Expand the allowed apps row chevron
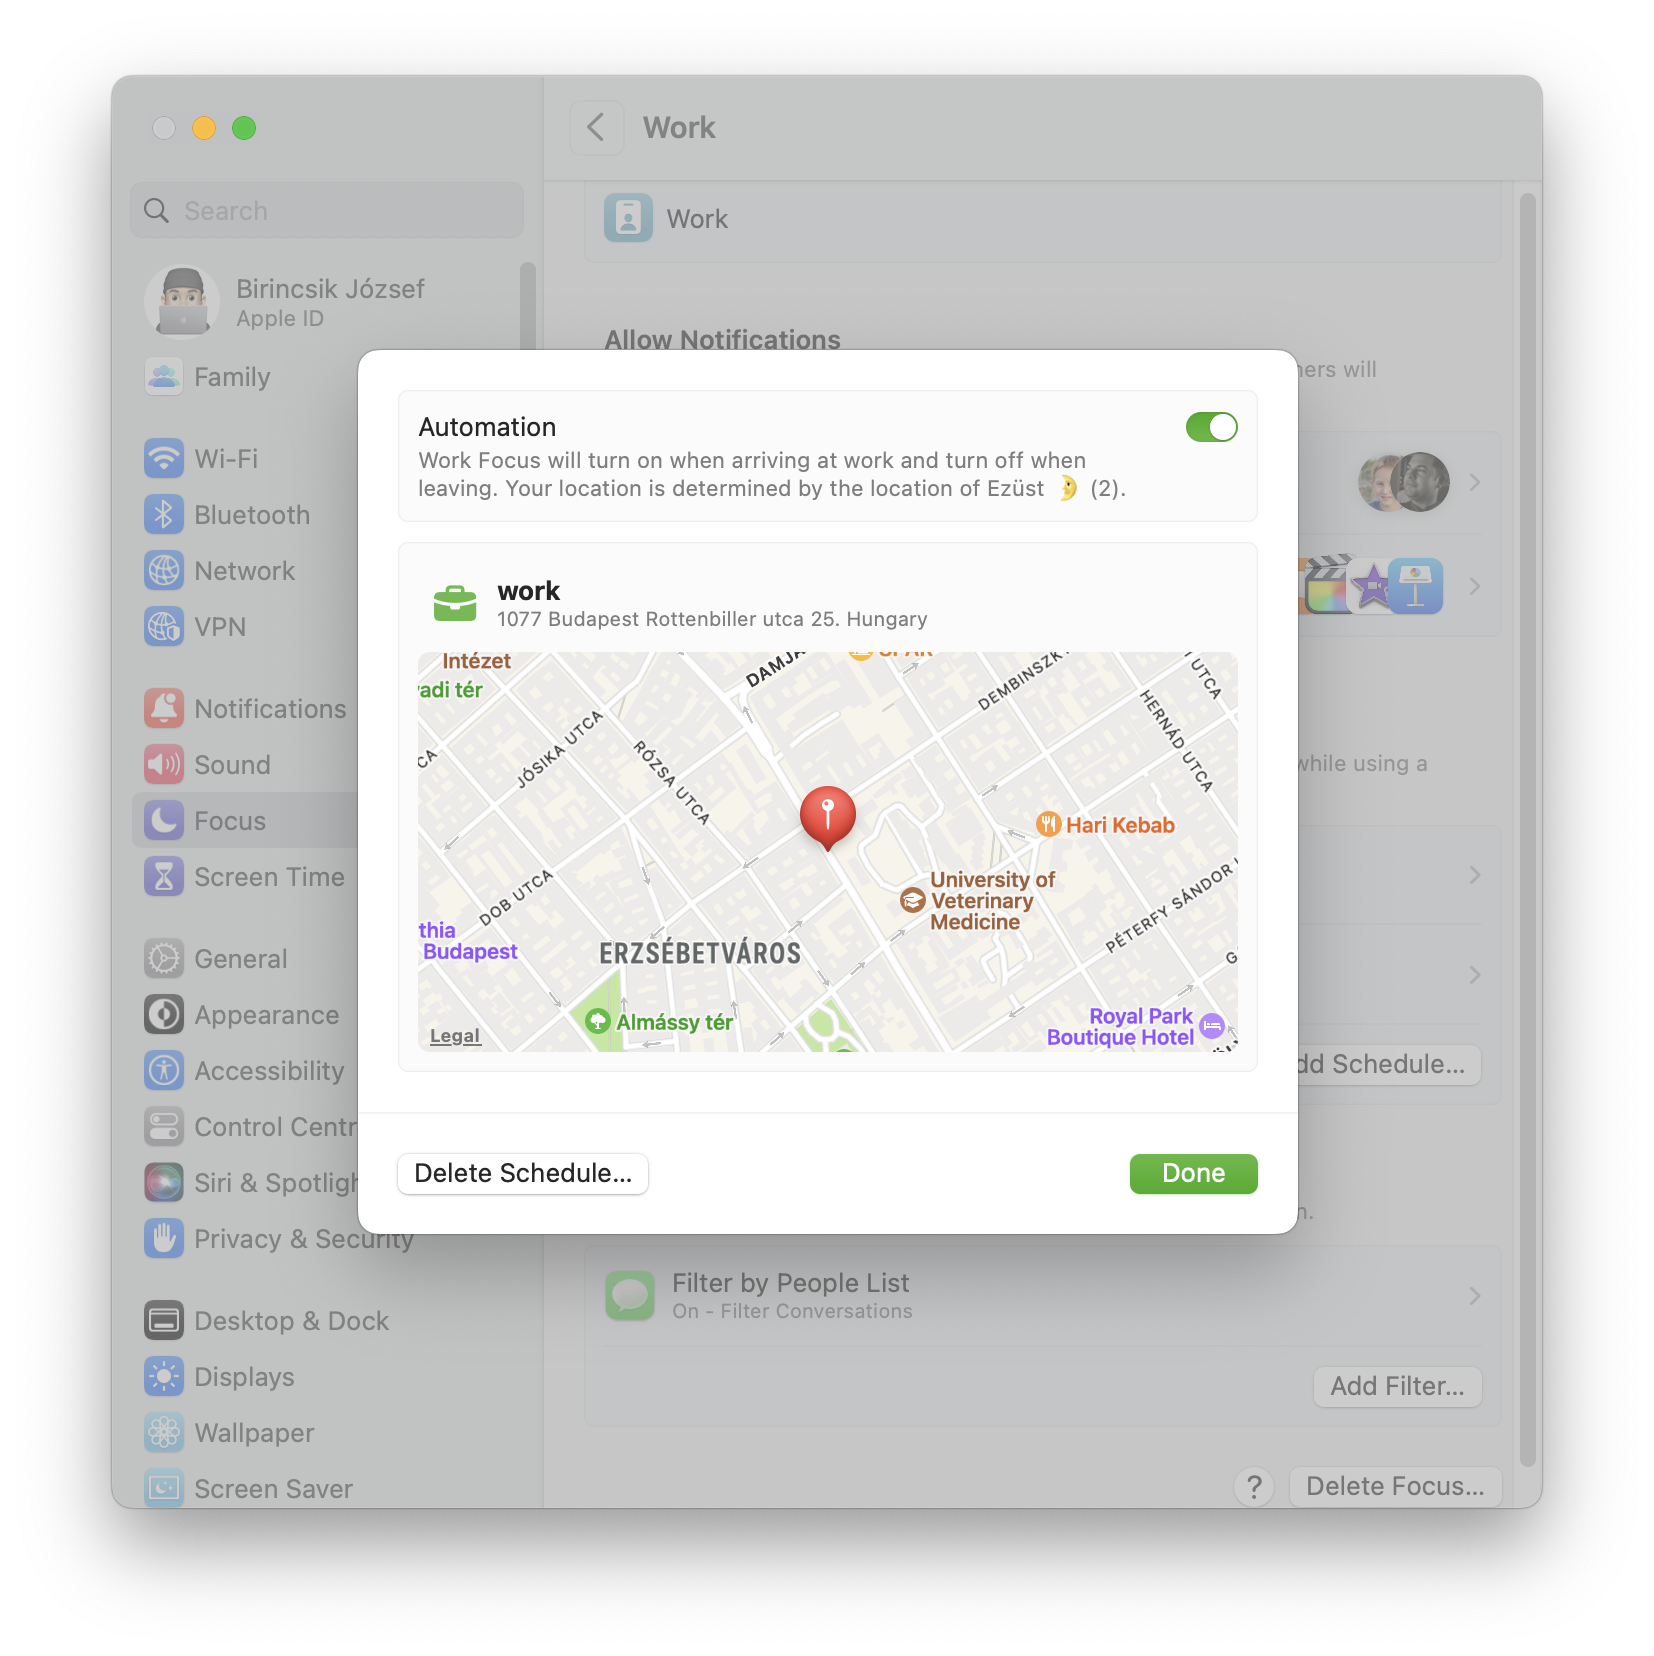Image resolution: width=1654 pixels, height=1656 pixels. point(1475,586)
